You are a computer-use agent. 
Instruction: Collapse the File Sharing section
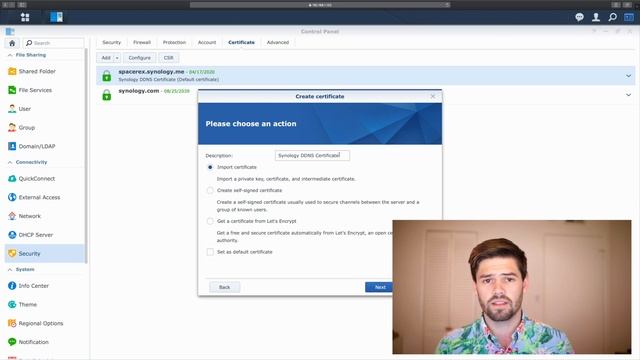point(10,55)
